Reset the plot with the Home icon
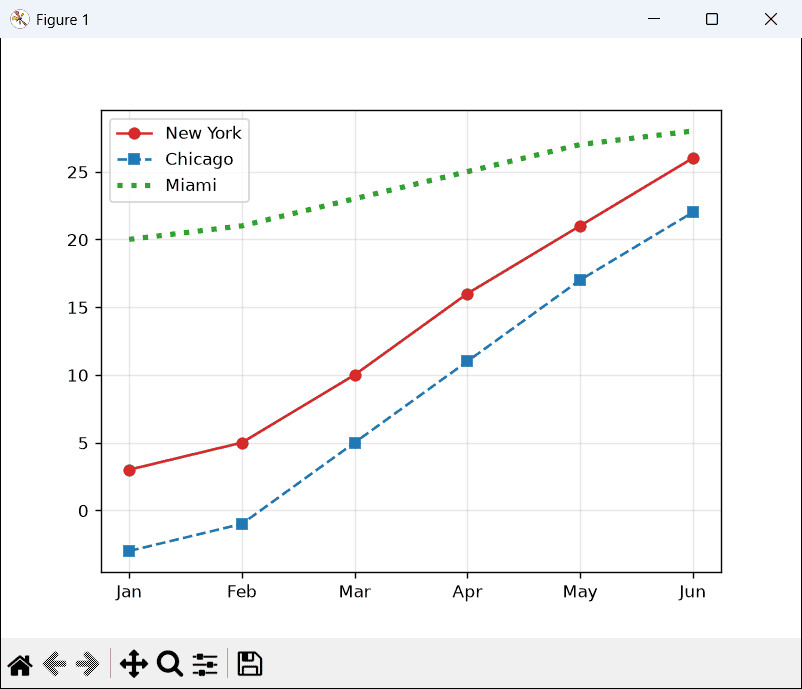The image size is (802, 689). pos(20,664)
